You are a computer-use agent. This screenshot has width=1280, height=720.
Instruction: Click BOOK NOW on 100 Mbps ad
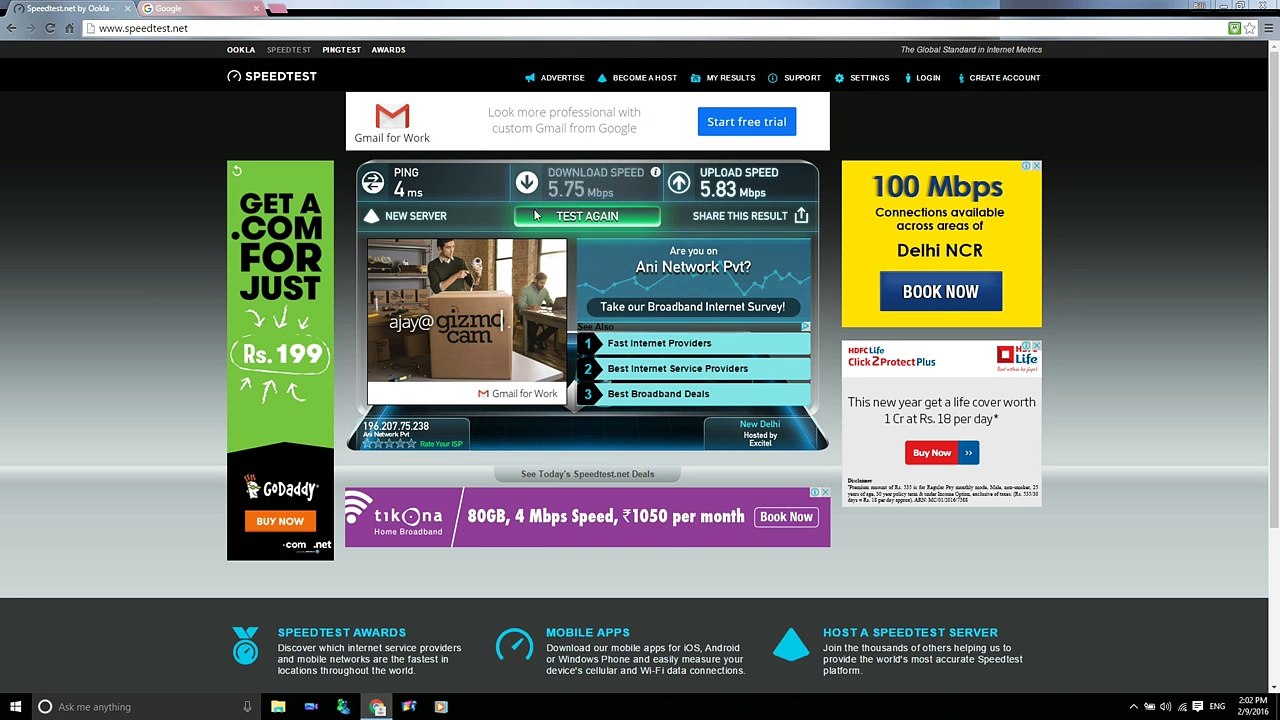(x=941, y=292)
